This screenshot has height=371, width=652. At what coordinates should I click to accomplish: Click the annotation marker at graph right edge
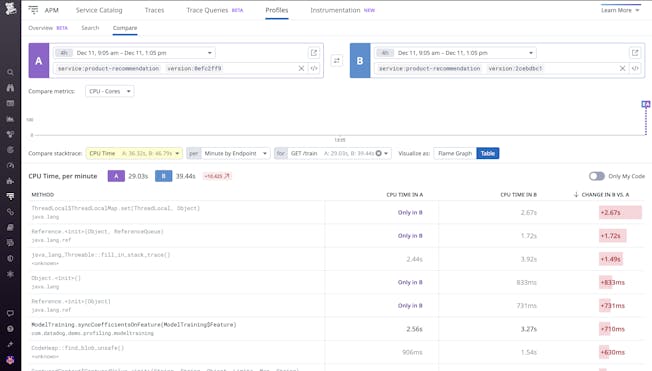coord(645,104)
